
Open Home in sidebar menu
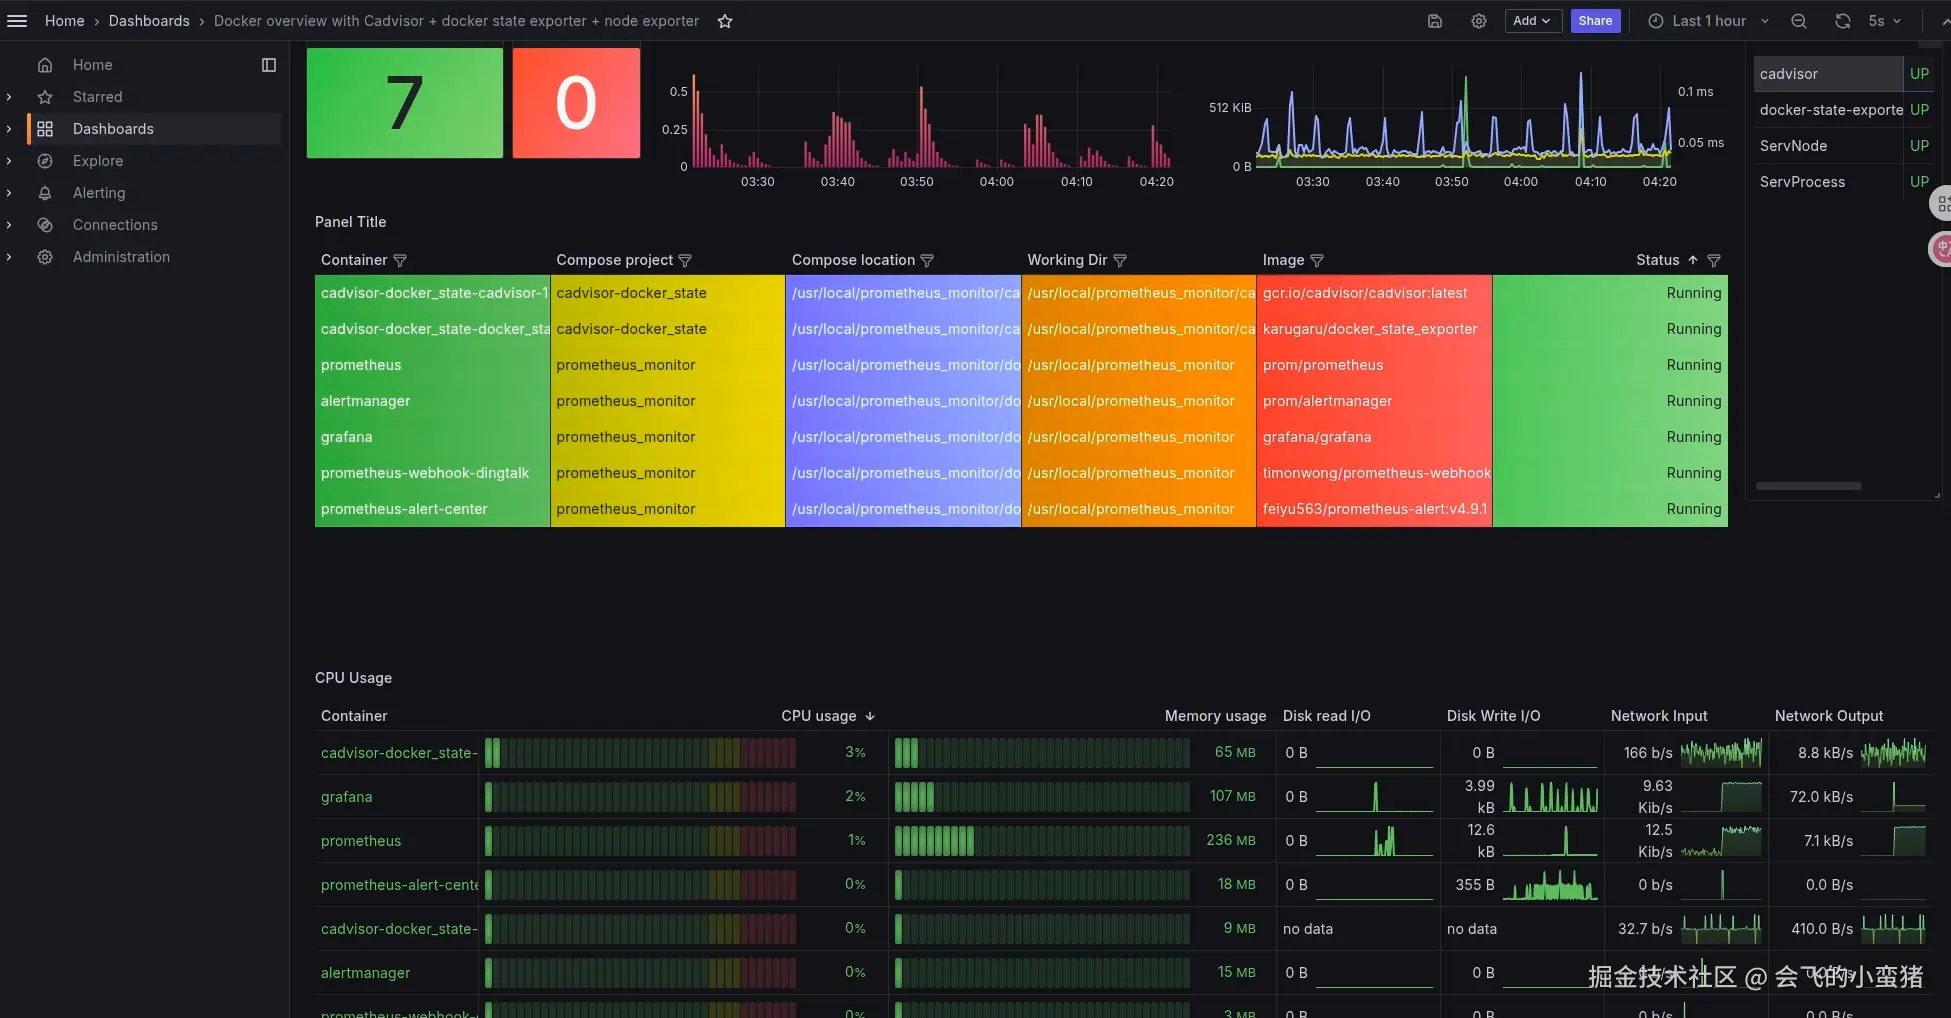(92, 65)
